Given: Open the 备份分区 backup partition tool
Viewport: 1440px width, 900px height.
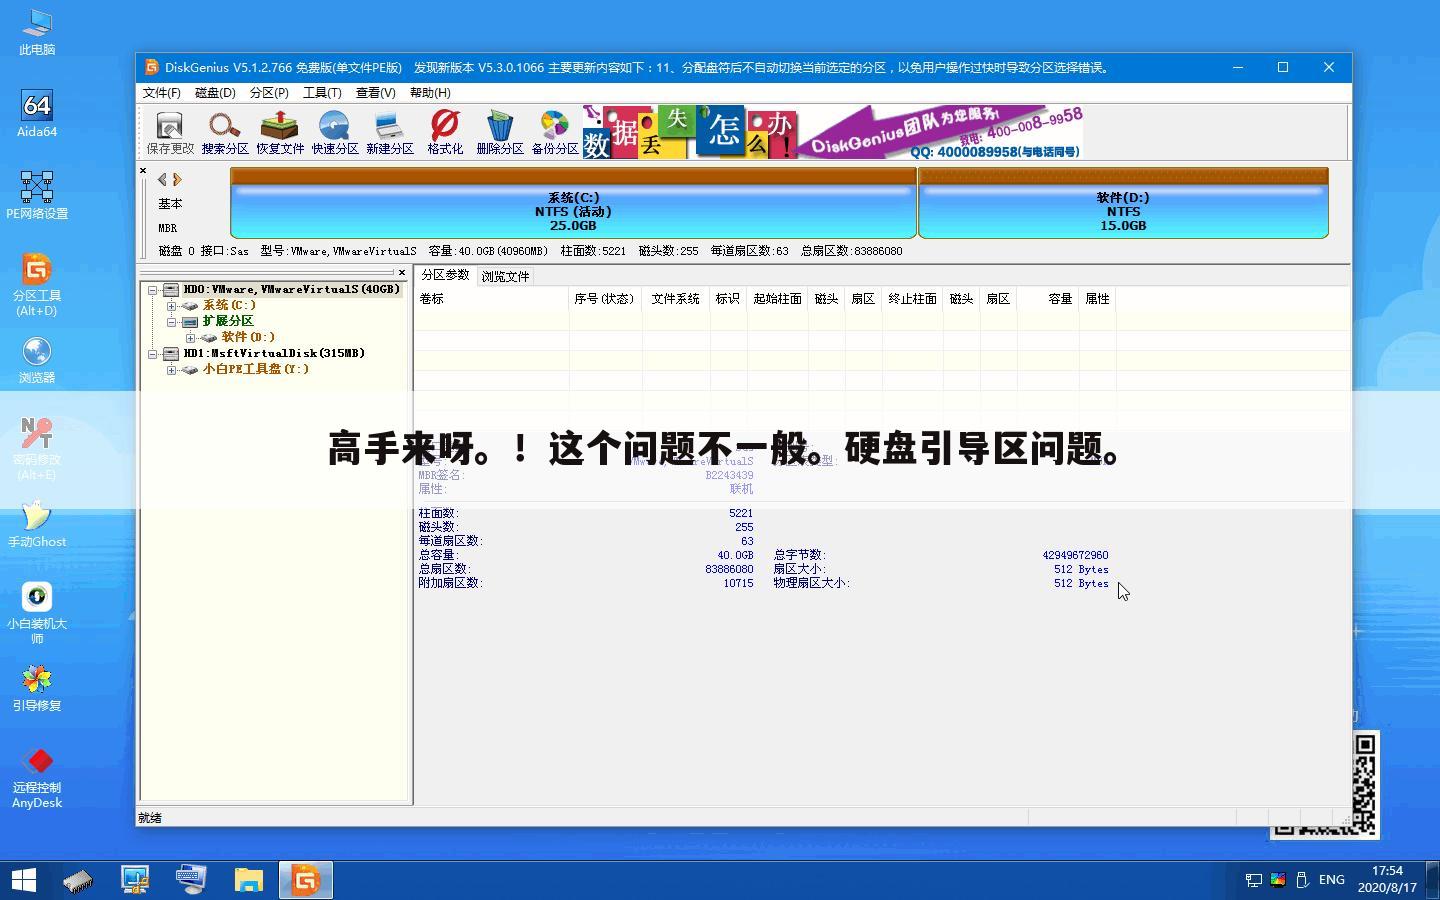Looking at the screenshot, I should tap(555, 133).
